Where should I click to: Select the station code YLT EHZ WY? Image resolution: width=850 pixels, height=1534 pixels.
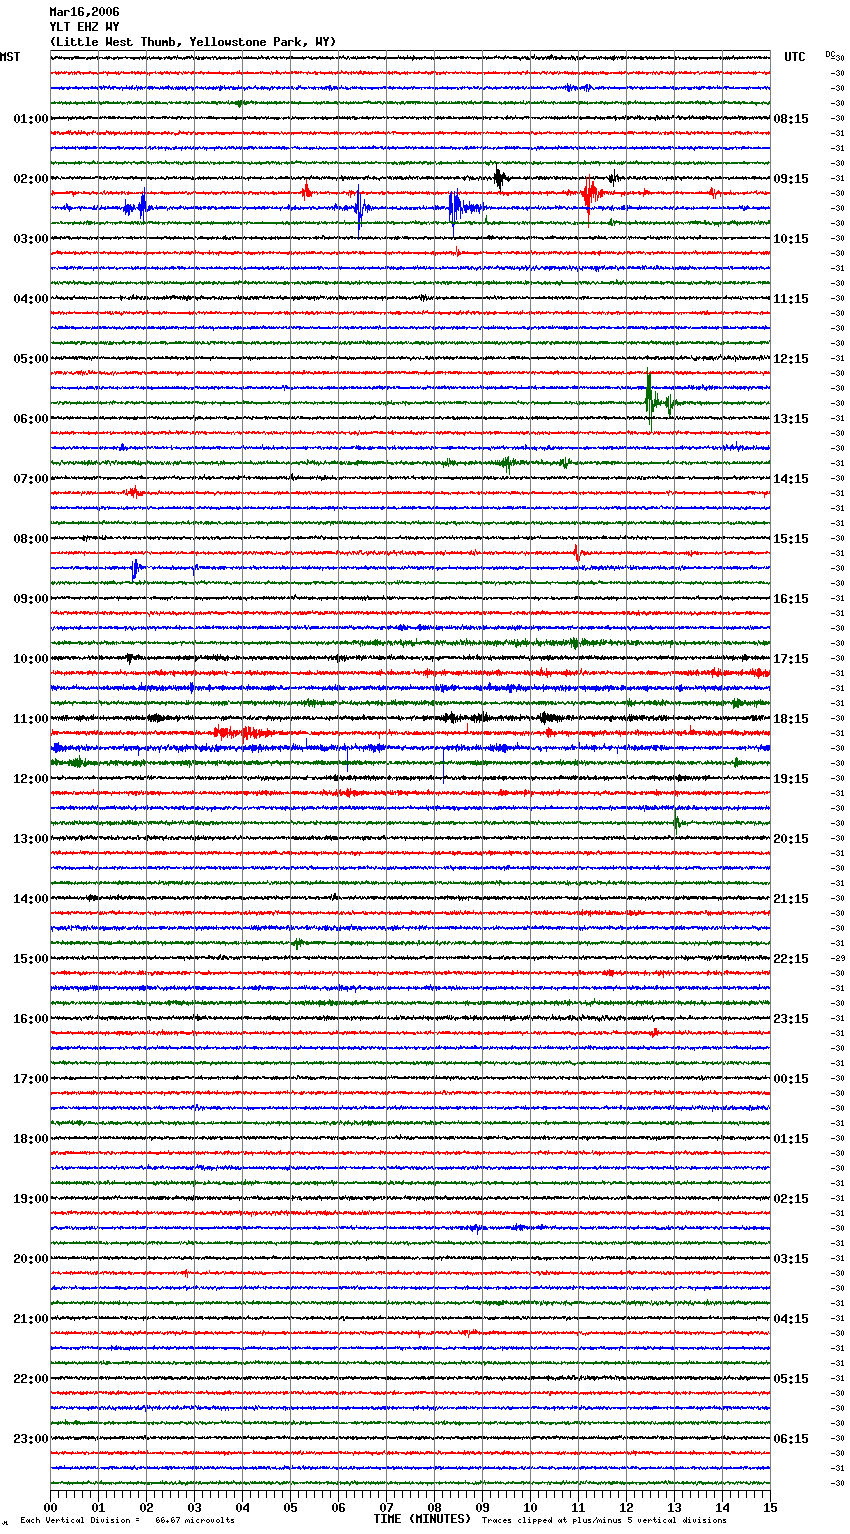pyautogui.click(x=84, y=27)
